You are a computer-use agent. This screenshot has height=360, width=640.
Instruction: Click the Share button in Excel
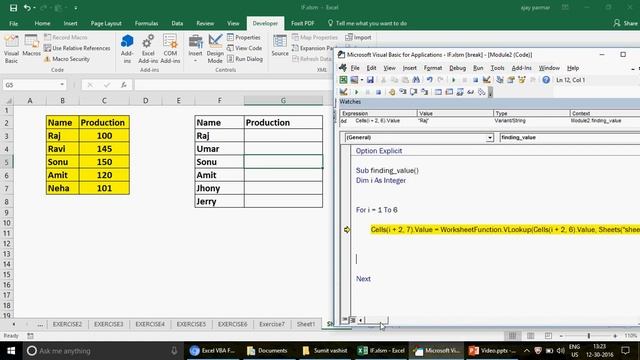coord(625,23)
